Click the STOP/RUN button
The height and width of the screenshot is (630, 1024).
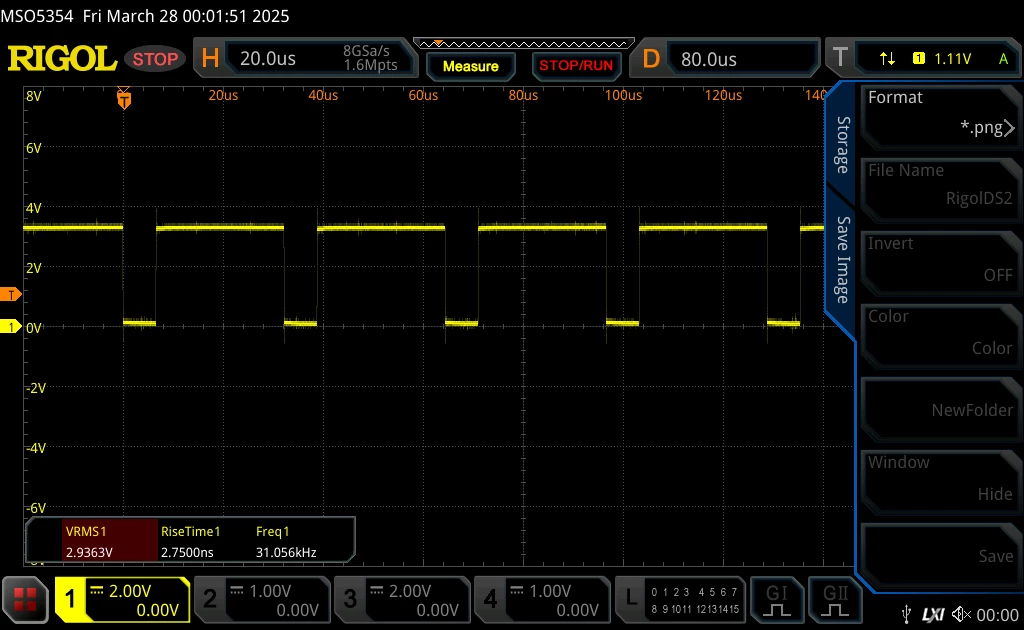(576, 66)
